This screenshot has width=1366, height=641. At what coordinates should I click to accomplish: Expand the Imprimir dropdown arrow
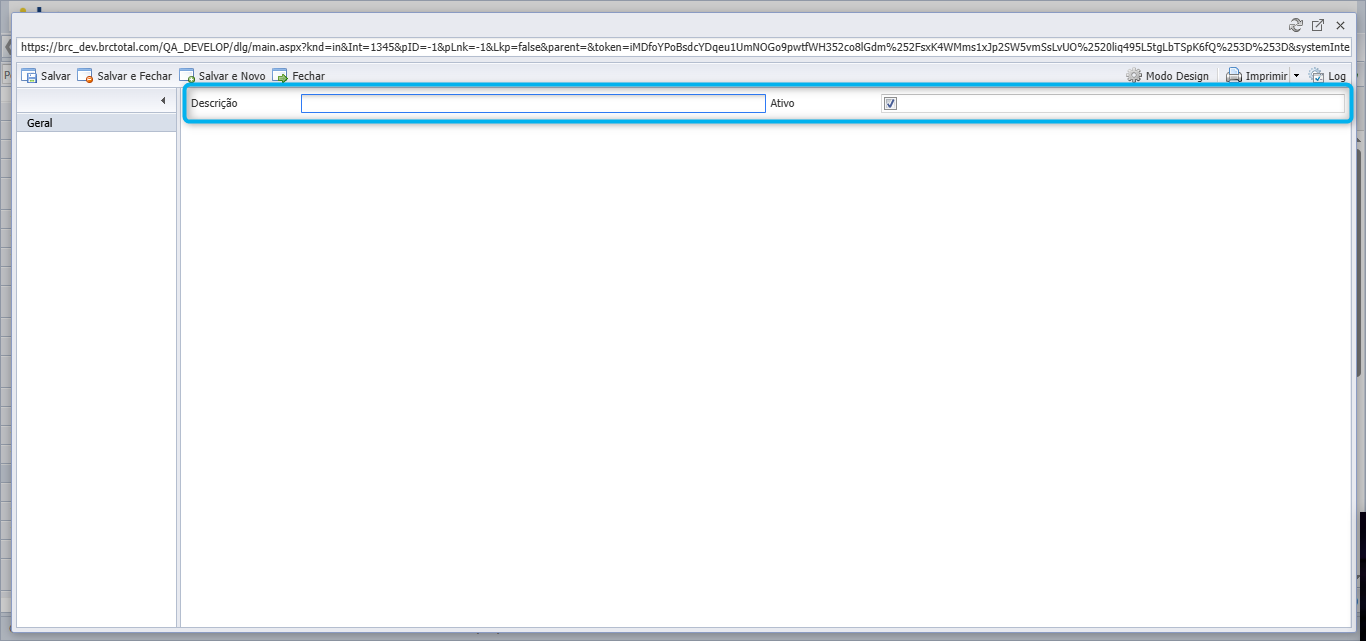click(x=1296, y=76)
